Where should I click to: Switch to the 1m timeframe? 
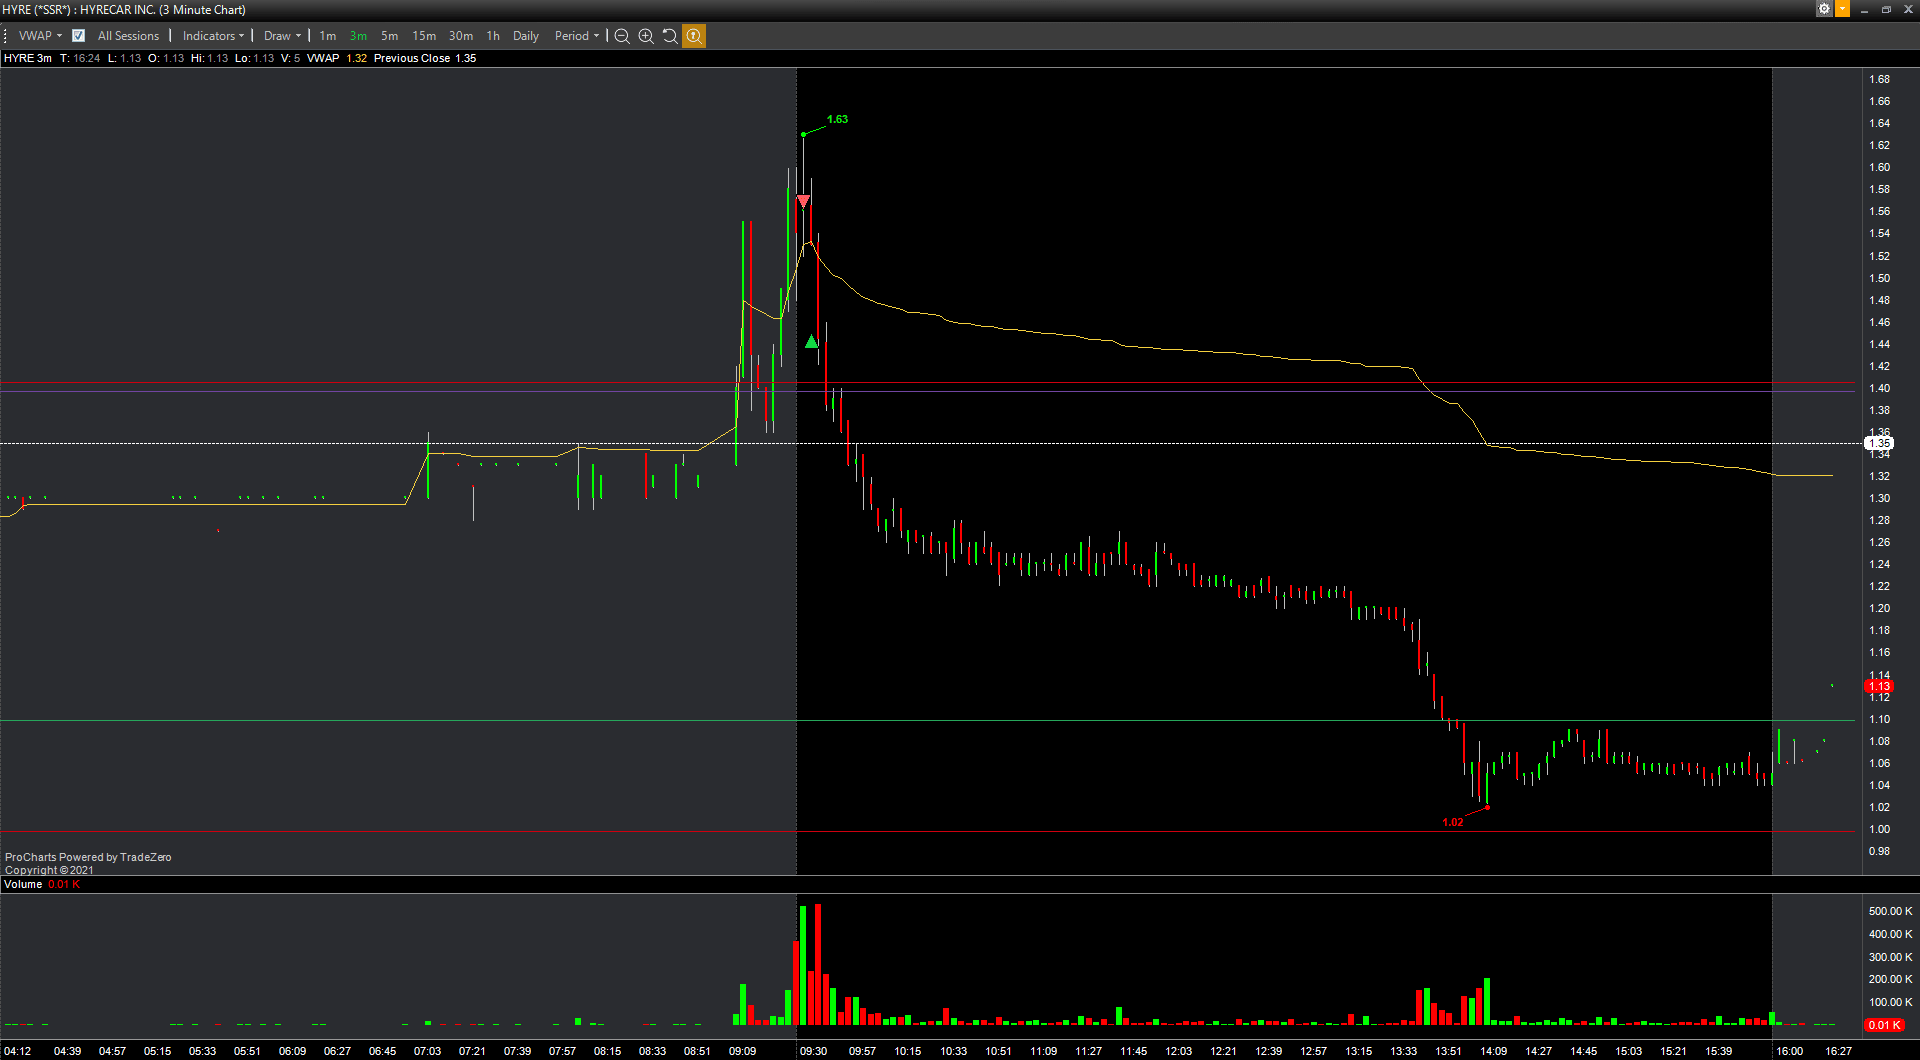328,36
